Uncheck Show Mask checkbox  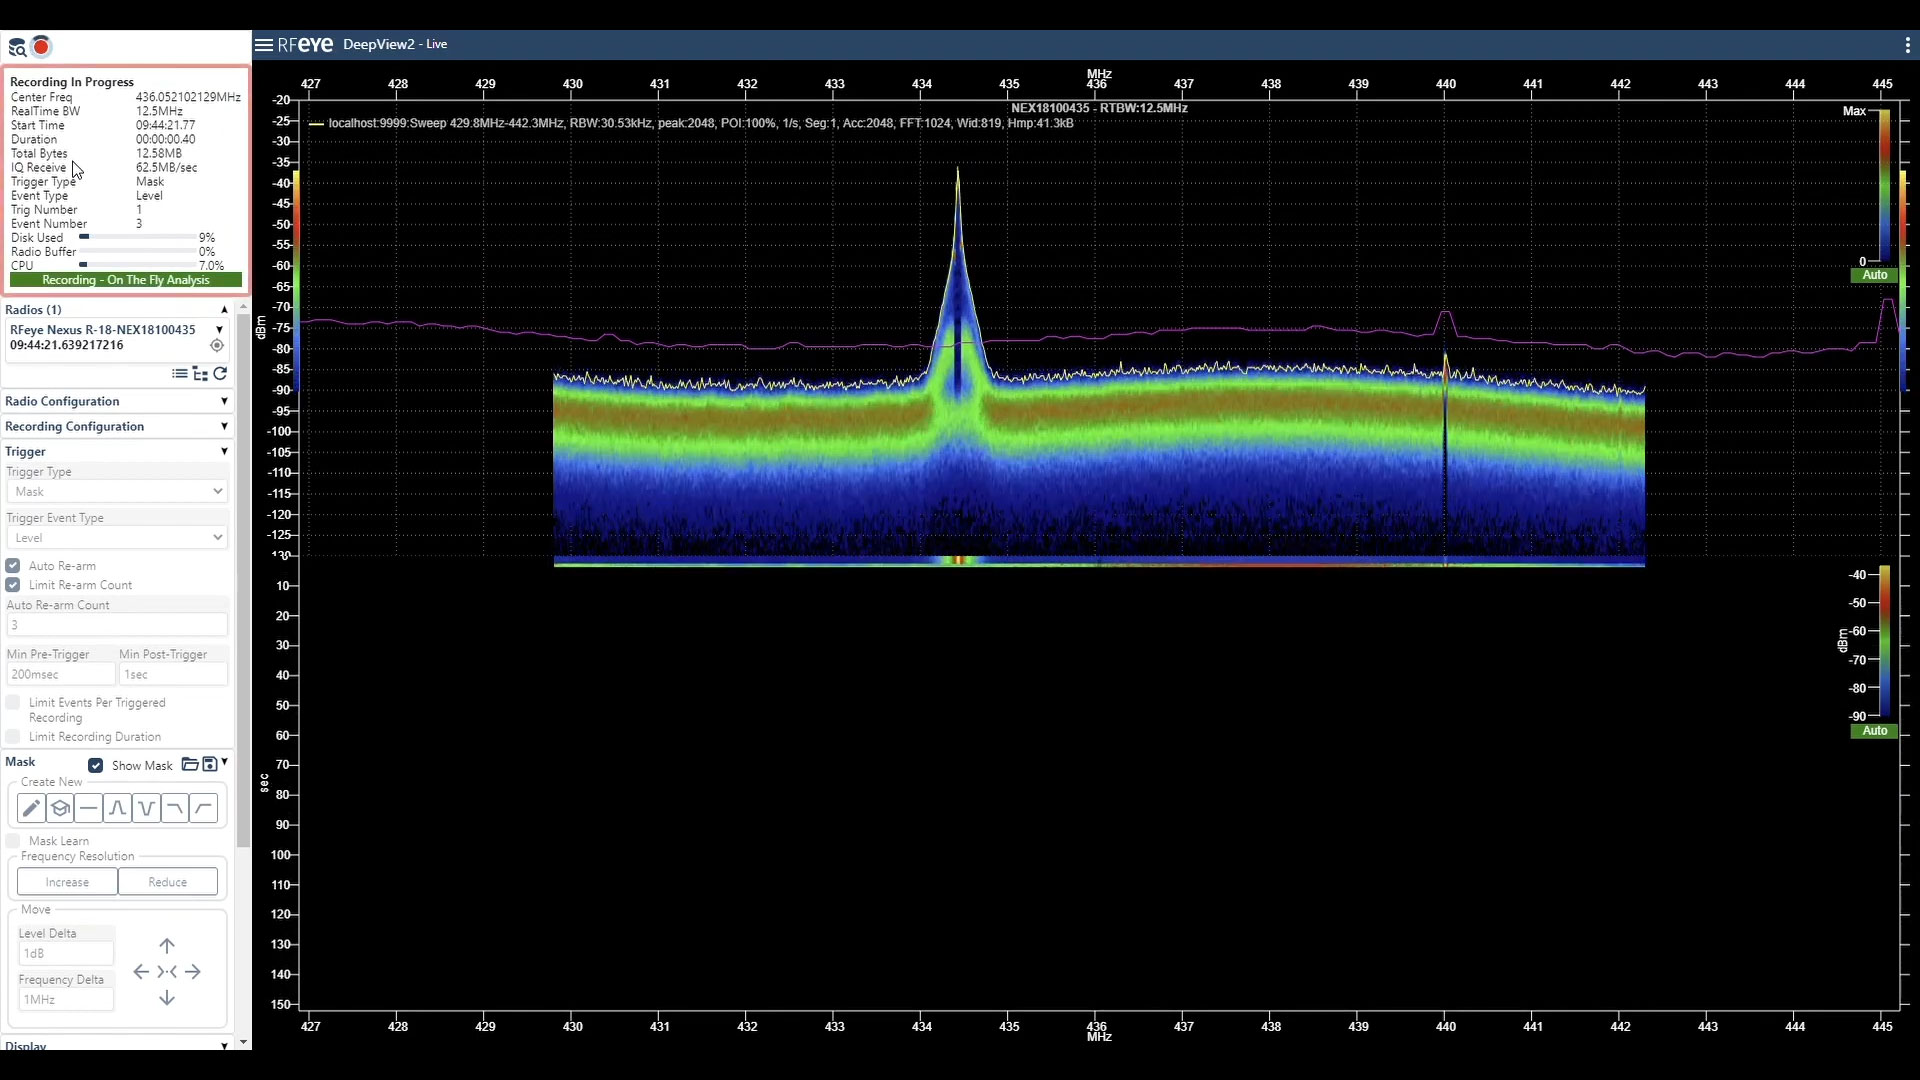(96, 766)
